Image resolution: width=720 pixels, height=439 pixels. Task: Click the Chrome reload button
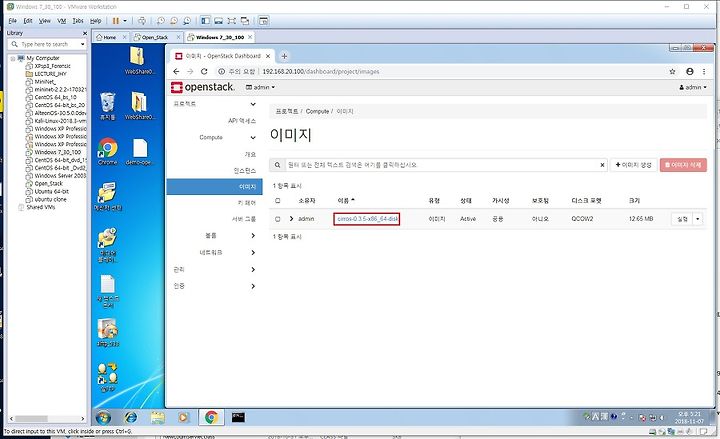(x=204, y=72)
